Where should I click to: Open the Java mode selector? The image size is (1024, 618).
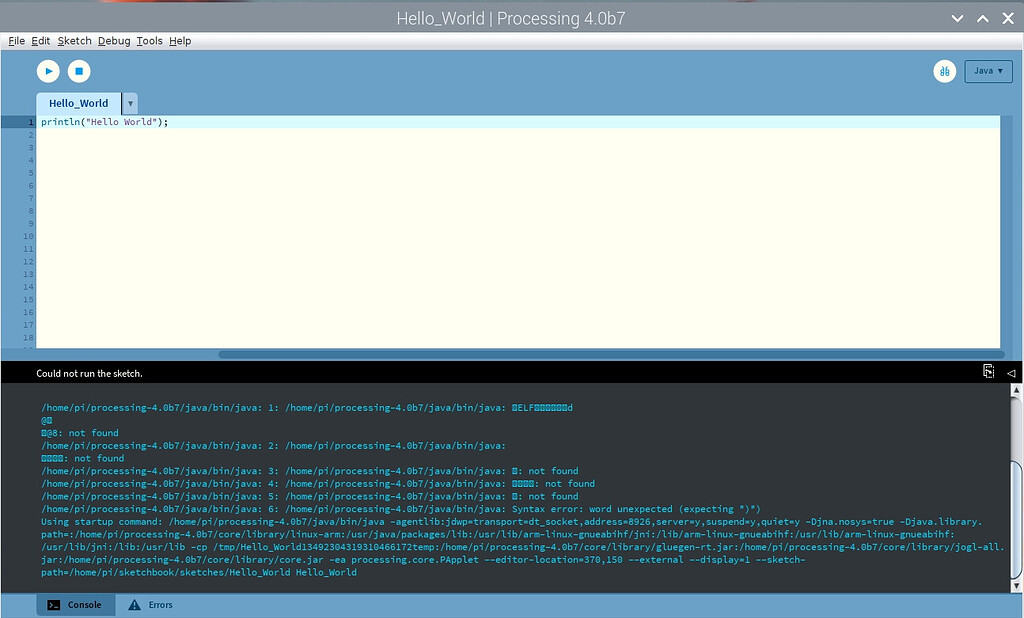tap(988, 71)
